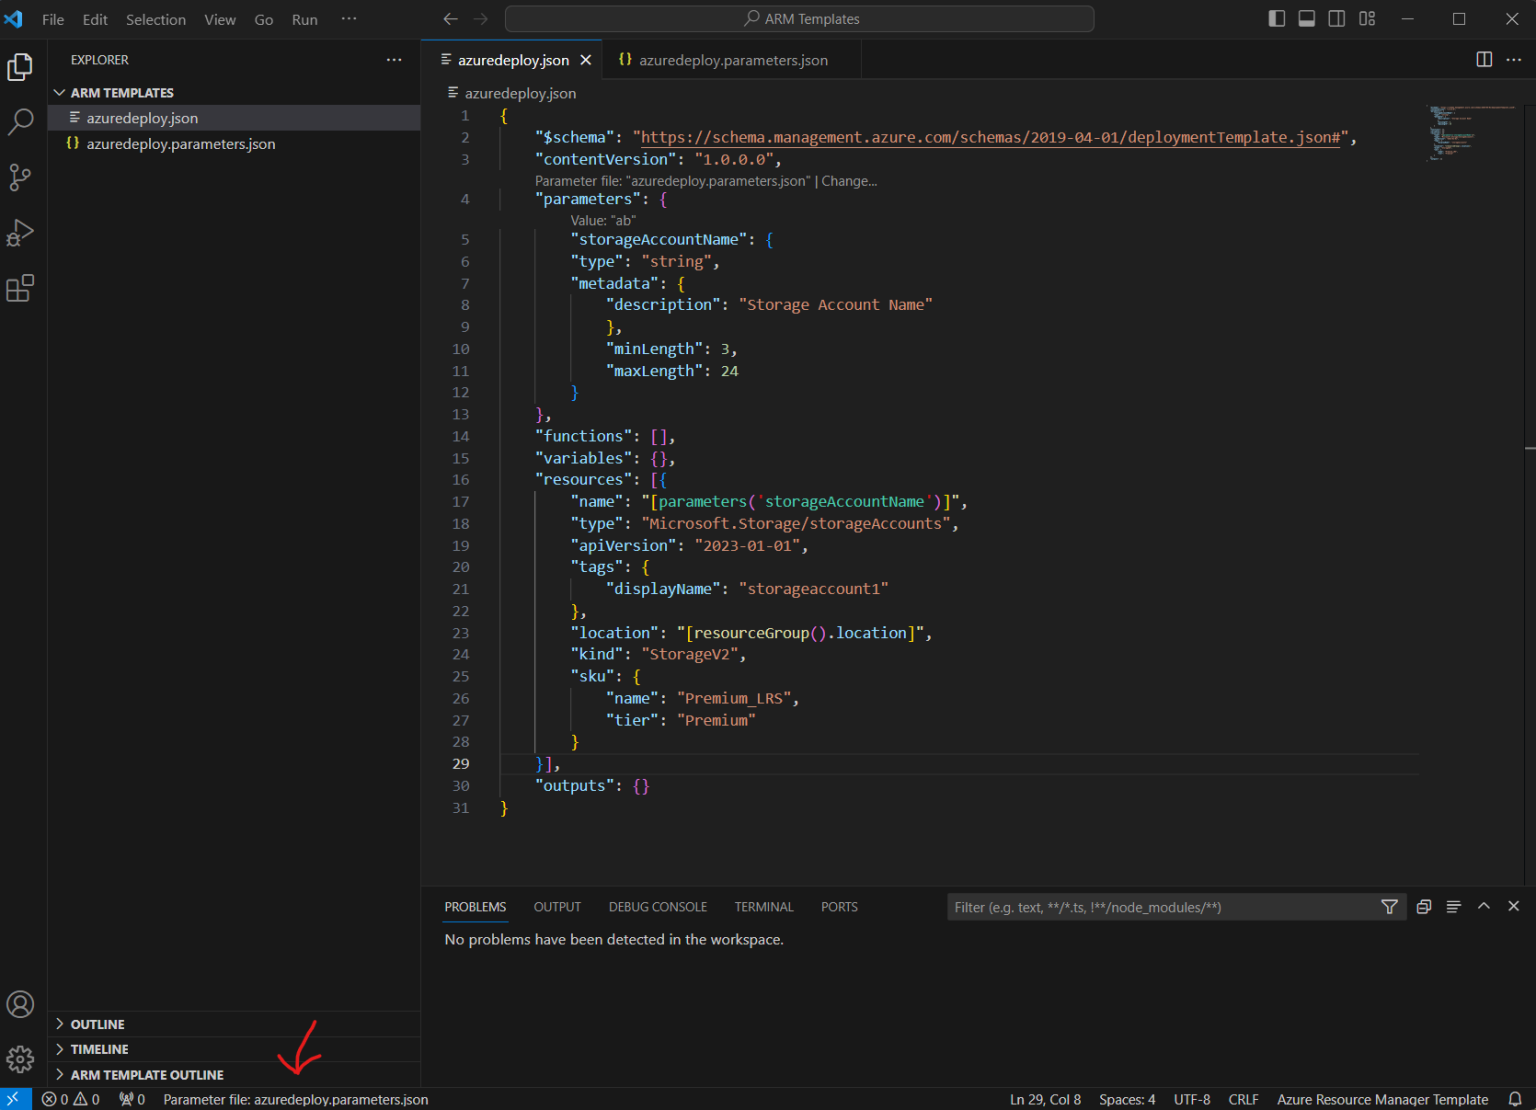Toggle the secondary sidebar visibility
Viewport: 1536px width, 1110px height.
click(x=1336, y=18)
